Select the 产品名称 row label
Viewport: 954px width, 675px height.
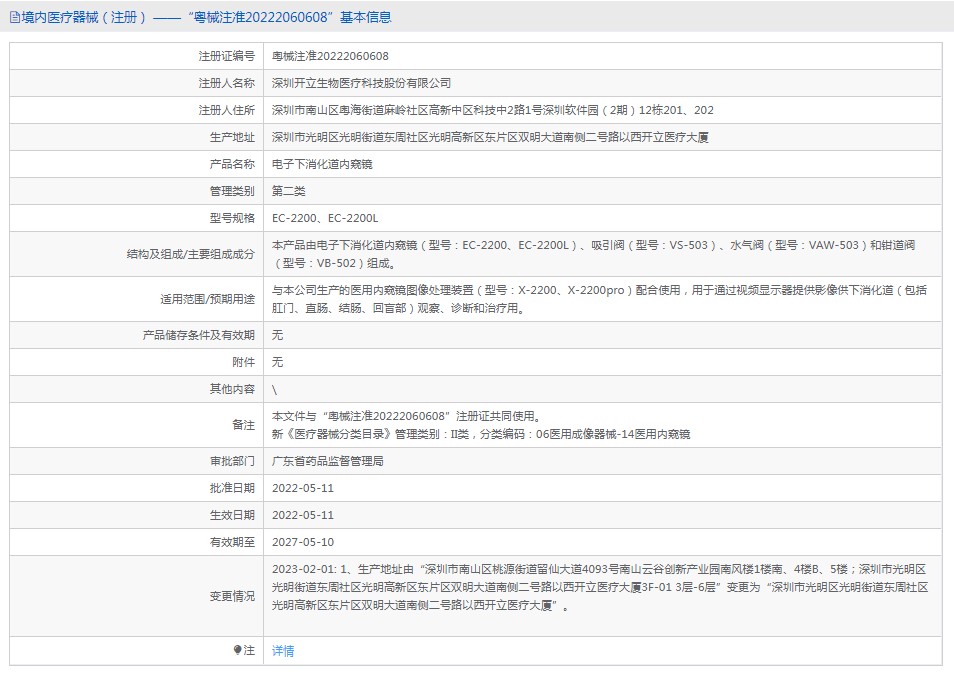pos(232,164)
